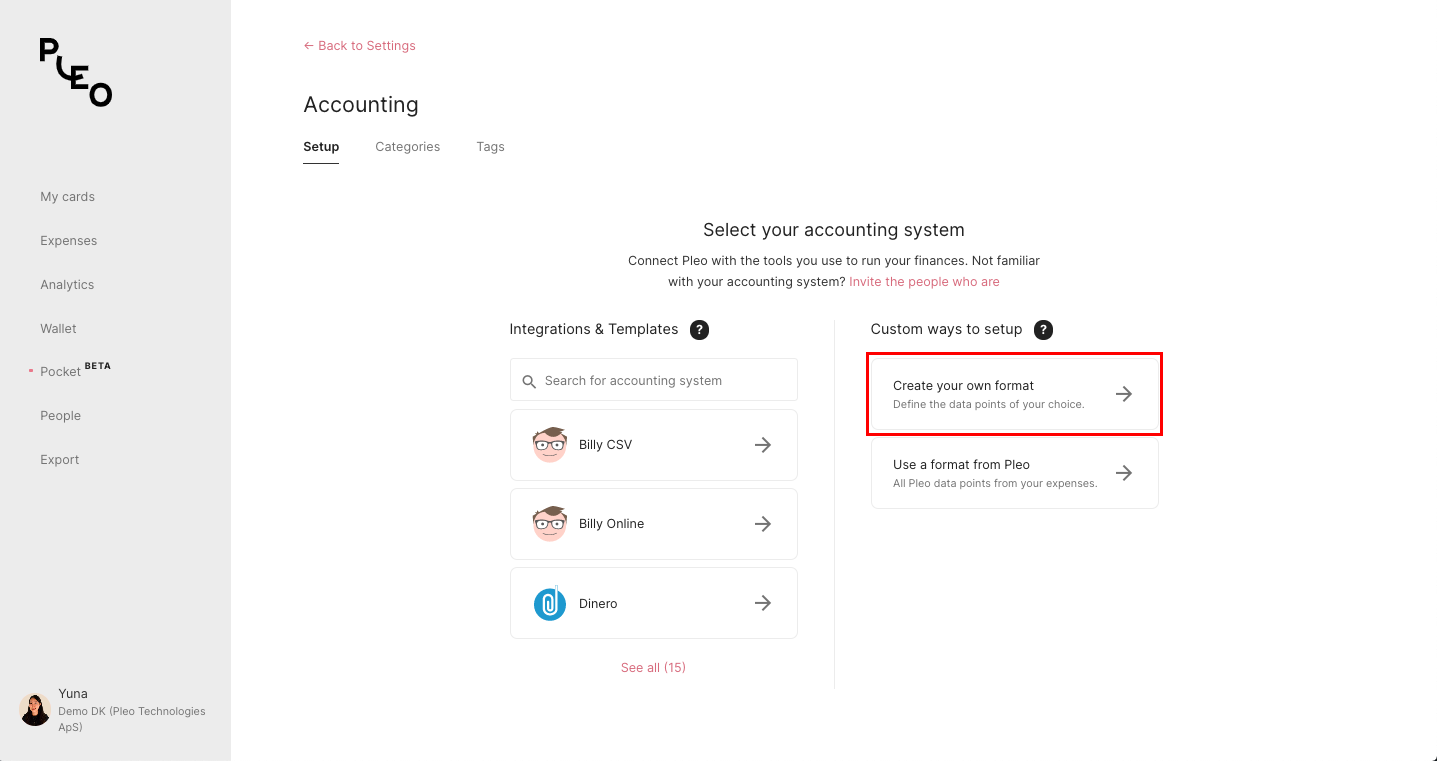The height and width of the screenshot is (761, 1437).
Task: Choose Use a format from Pleo
Action: click(x=1015, y=473)
